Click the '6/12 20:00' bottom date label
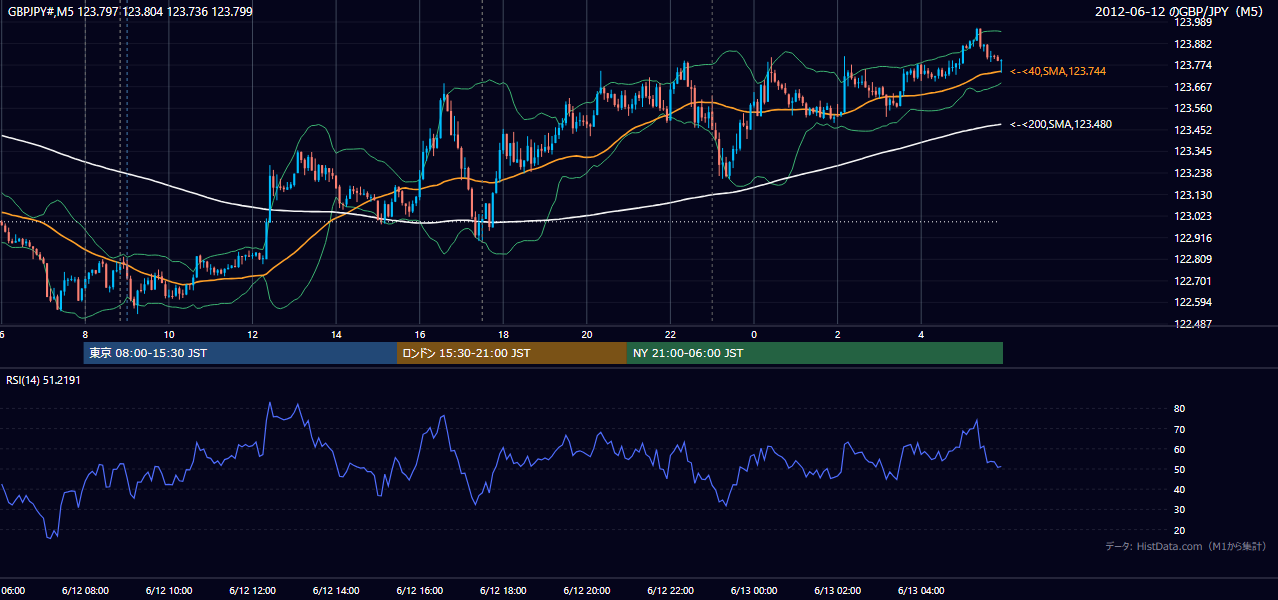The width and height of the screenshot is (1278, 600). 586,591
